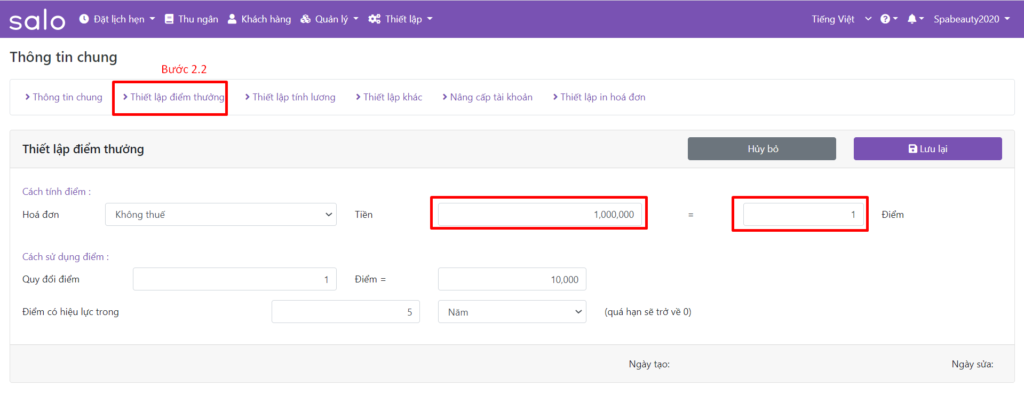
Task: Open the Nâng cấp tài khoản tab
Action: click(x=489, y=97)
